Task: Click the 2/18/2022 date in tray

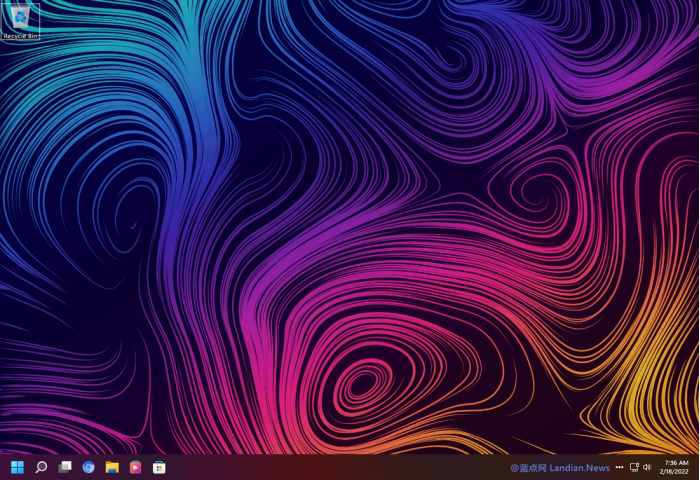Action: pos(675,472)
